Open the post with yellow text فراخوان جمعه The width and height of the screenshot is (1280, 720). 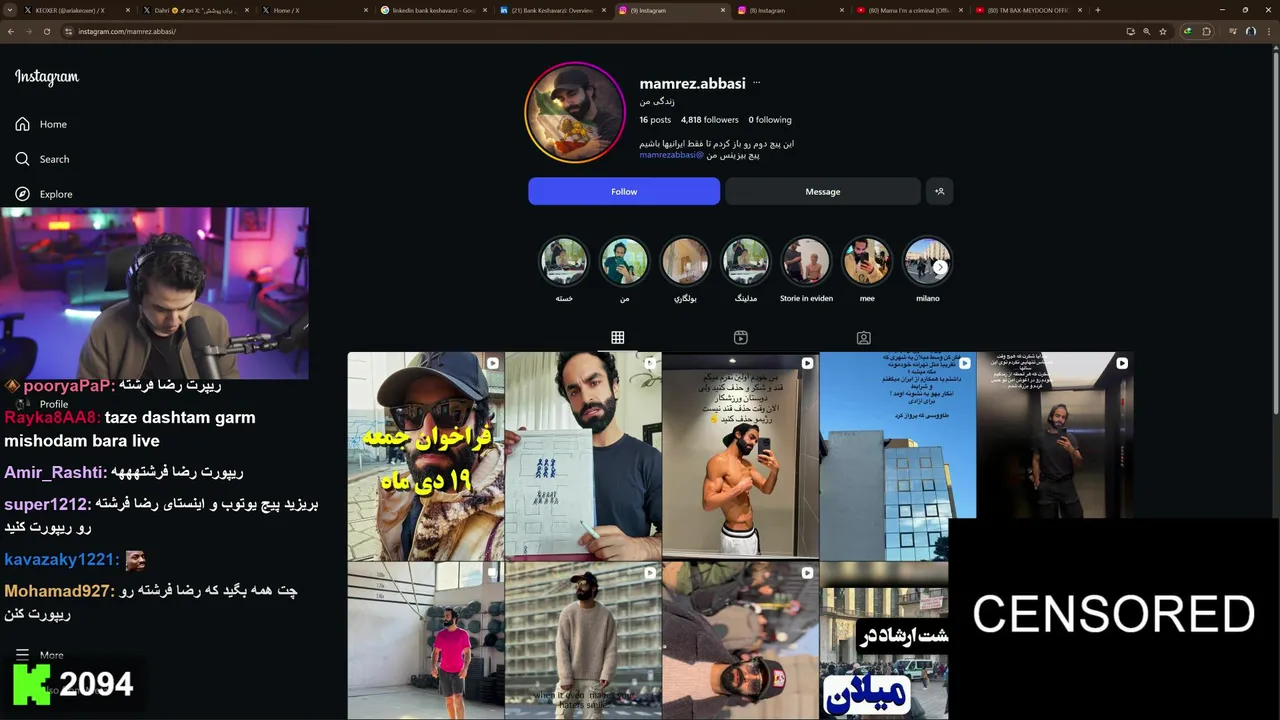pyautogui.click(x=425, y=456)
